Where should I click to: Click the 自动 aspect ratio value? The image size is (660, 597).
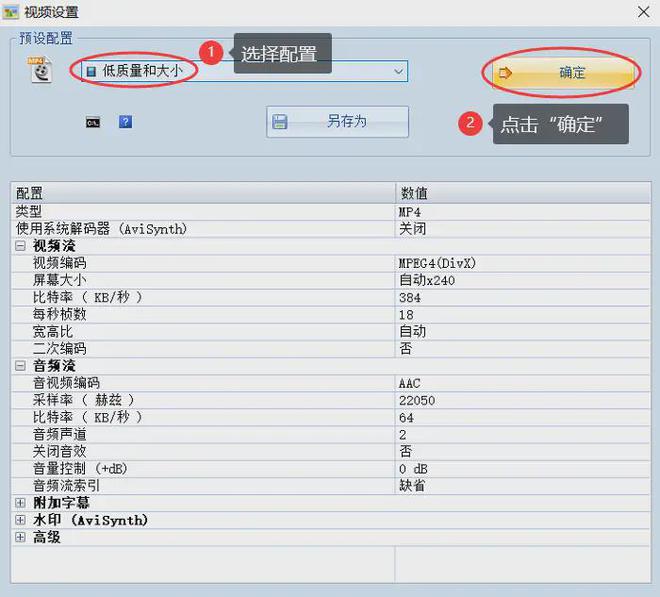click(x=412, y=332)
